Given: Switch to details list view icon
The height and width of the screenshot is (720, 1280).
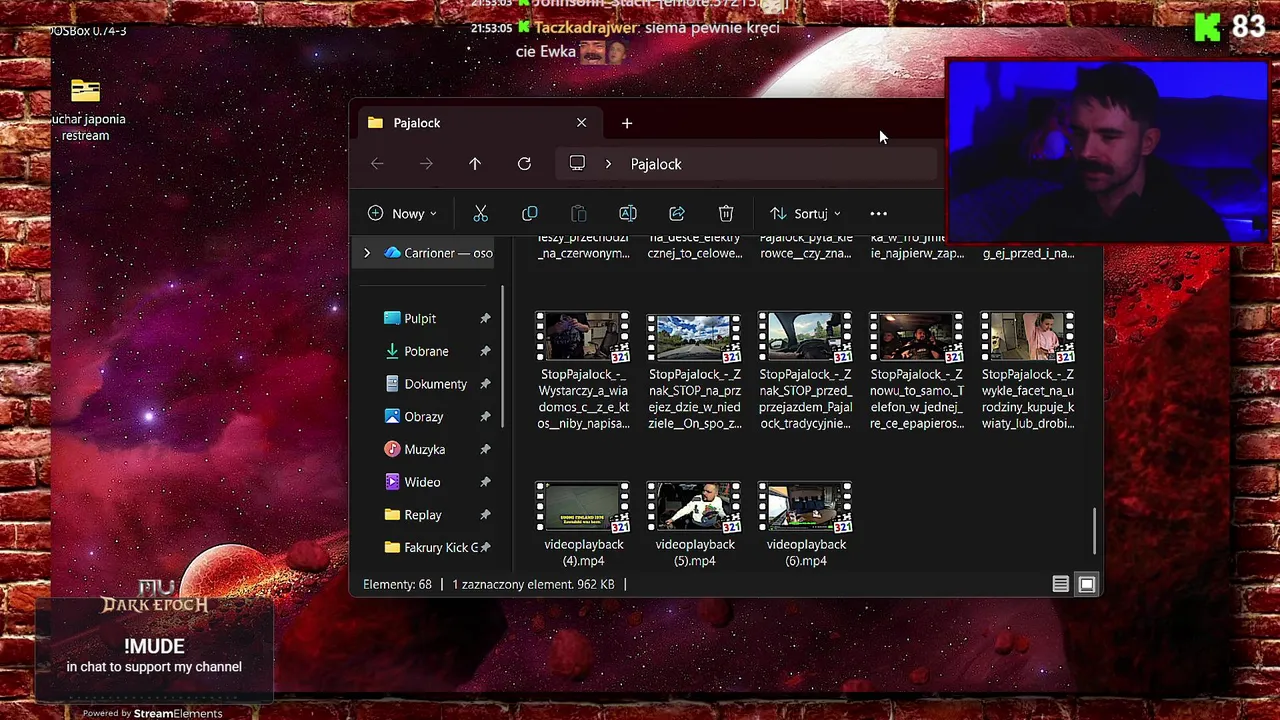Looking at the screenshot, I should [x=1061, y=584].
